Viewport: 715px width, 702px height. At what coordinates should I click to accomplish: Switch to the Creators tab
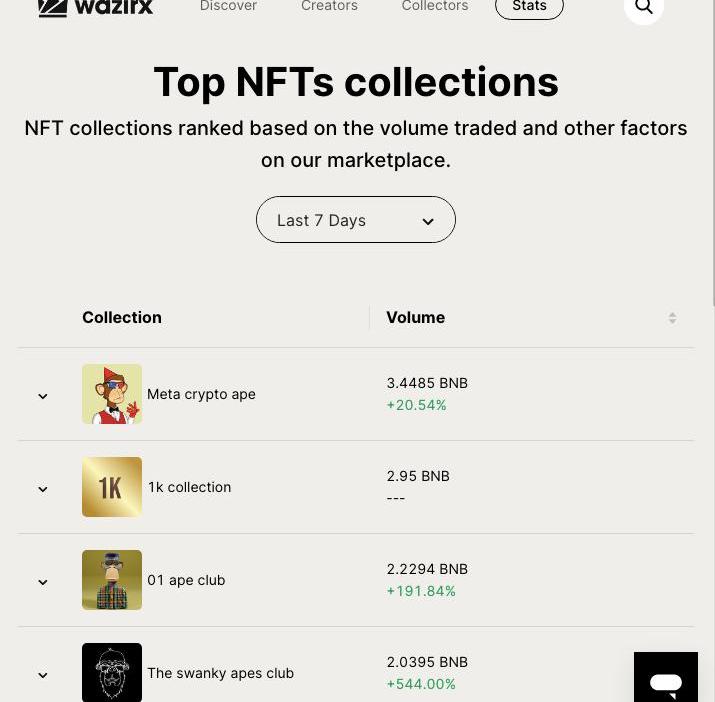[329, 7]
